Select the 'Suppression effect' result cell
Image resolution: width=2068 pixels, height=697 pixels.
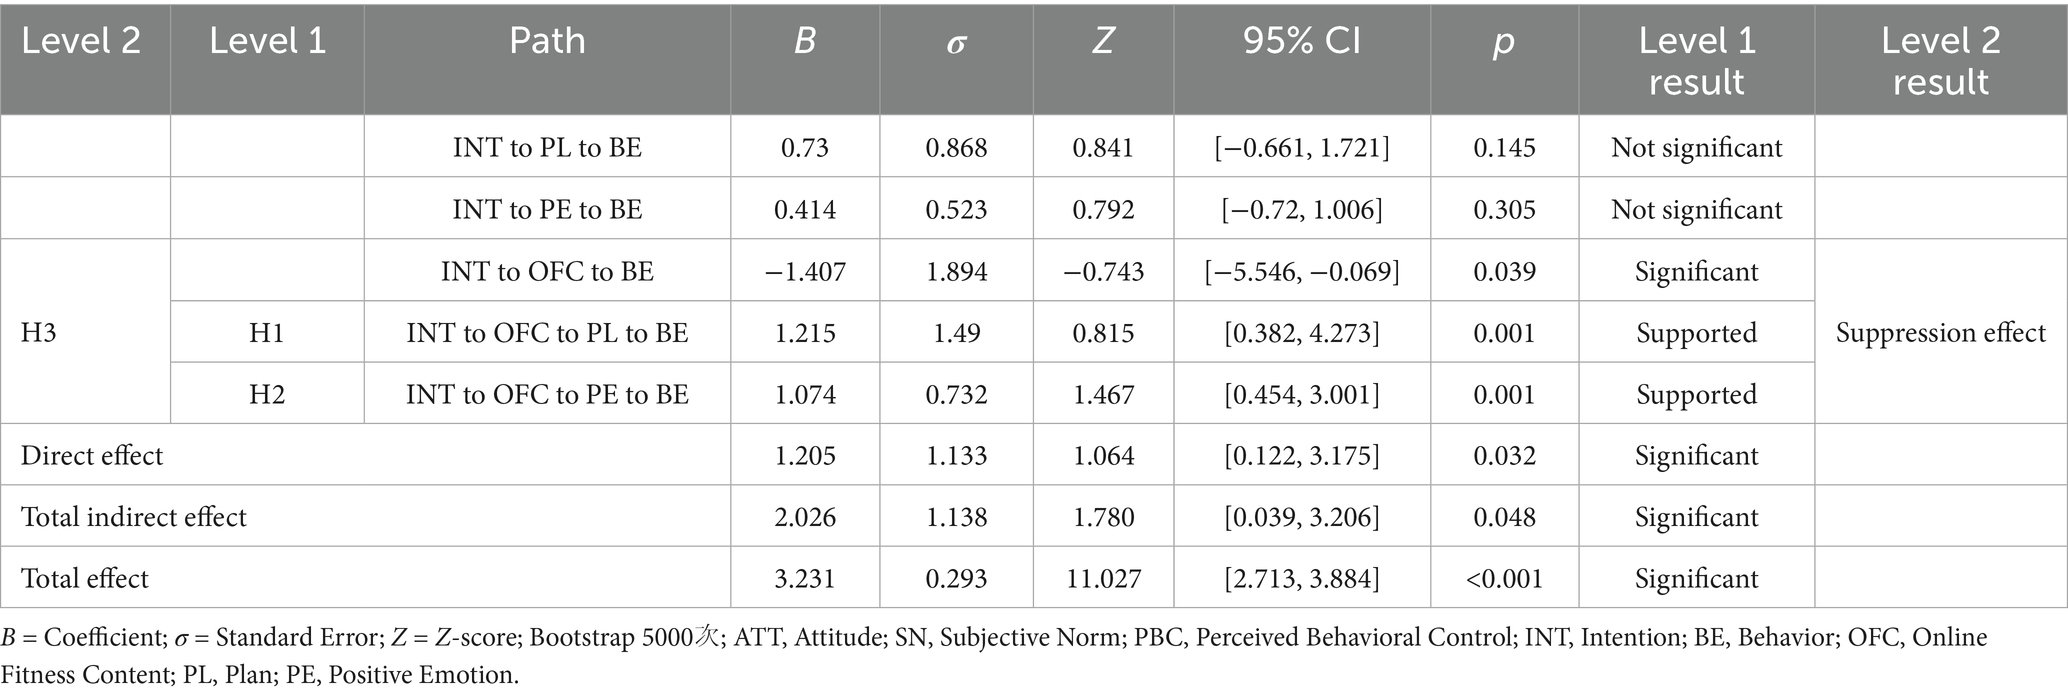tap(1940, 333)
